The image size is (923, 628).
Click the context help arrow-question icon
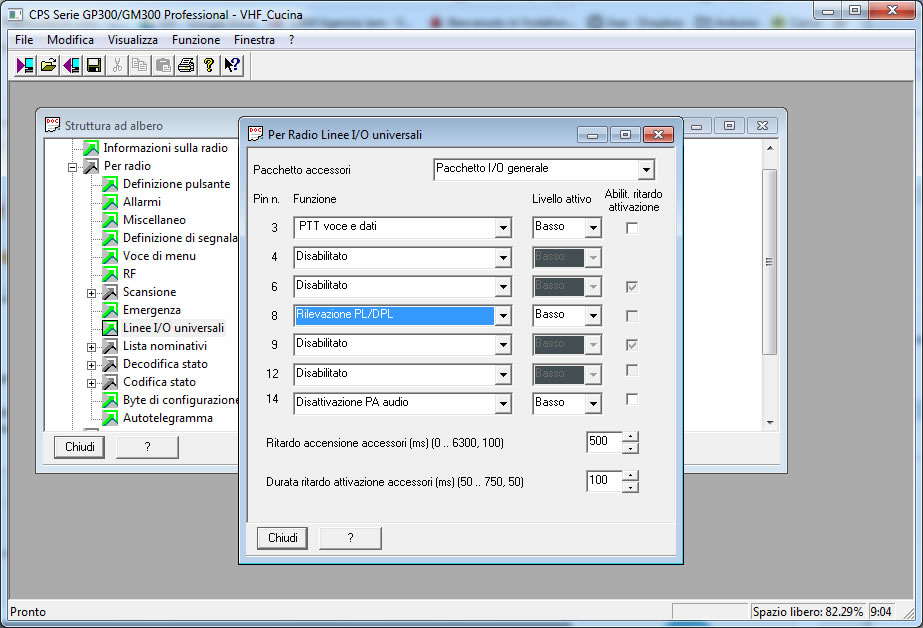click(232, 65)
